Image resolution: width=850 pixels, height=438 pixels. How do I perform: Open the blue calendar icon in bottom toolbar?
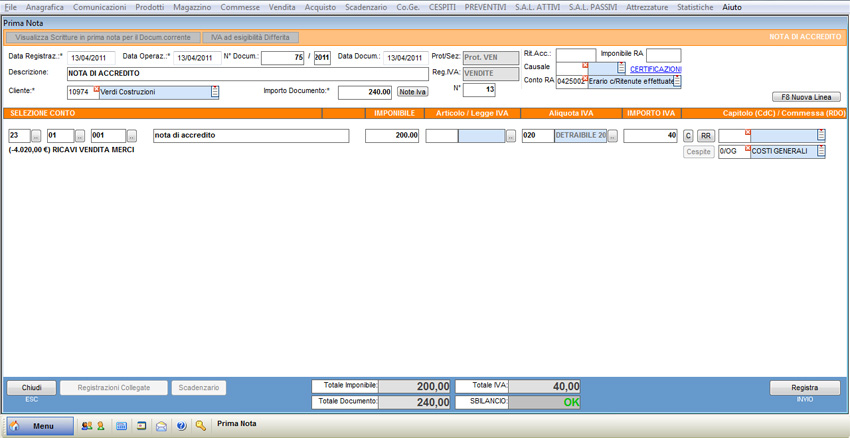click(x=121, y=426)
